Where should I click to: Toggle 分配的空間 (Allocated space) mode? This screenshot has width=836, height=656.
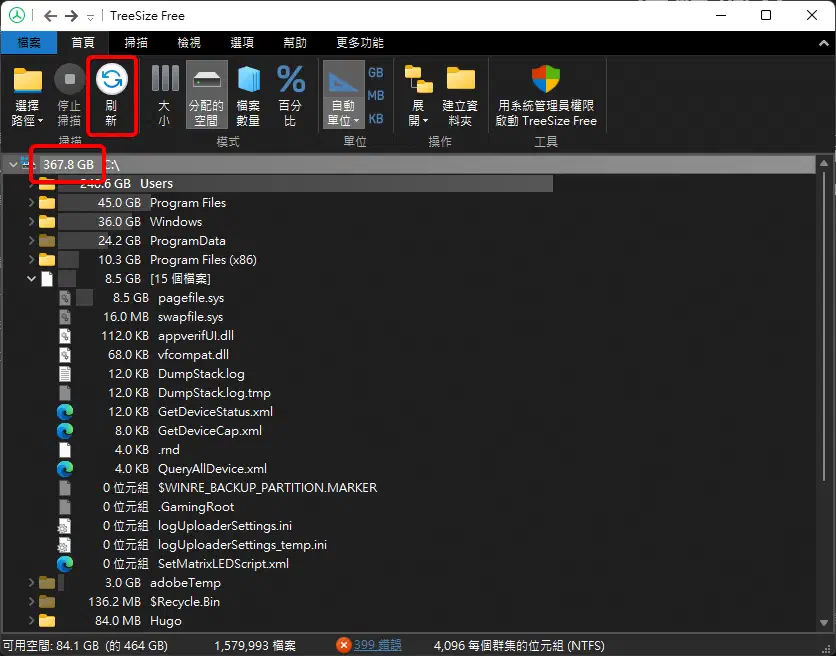[x=206, y=80]
